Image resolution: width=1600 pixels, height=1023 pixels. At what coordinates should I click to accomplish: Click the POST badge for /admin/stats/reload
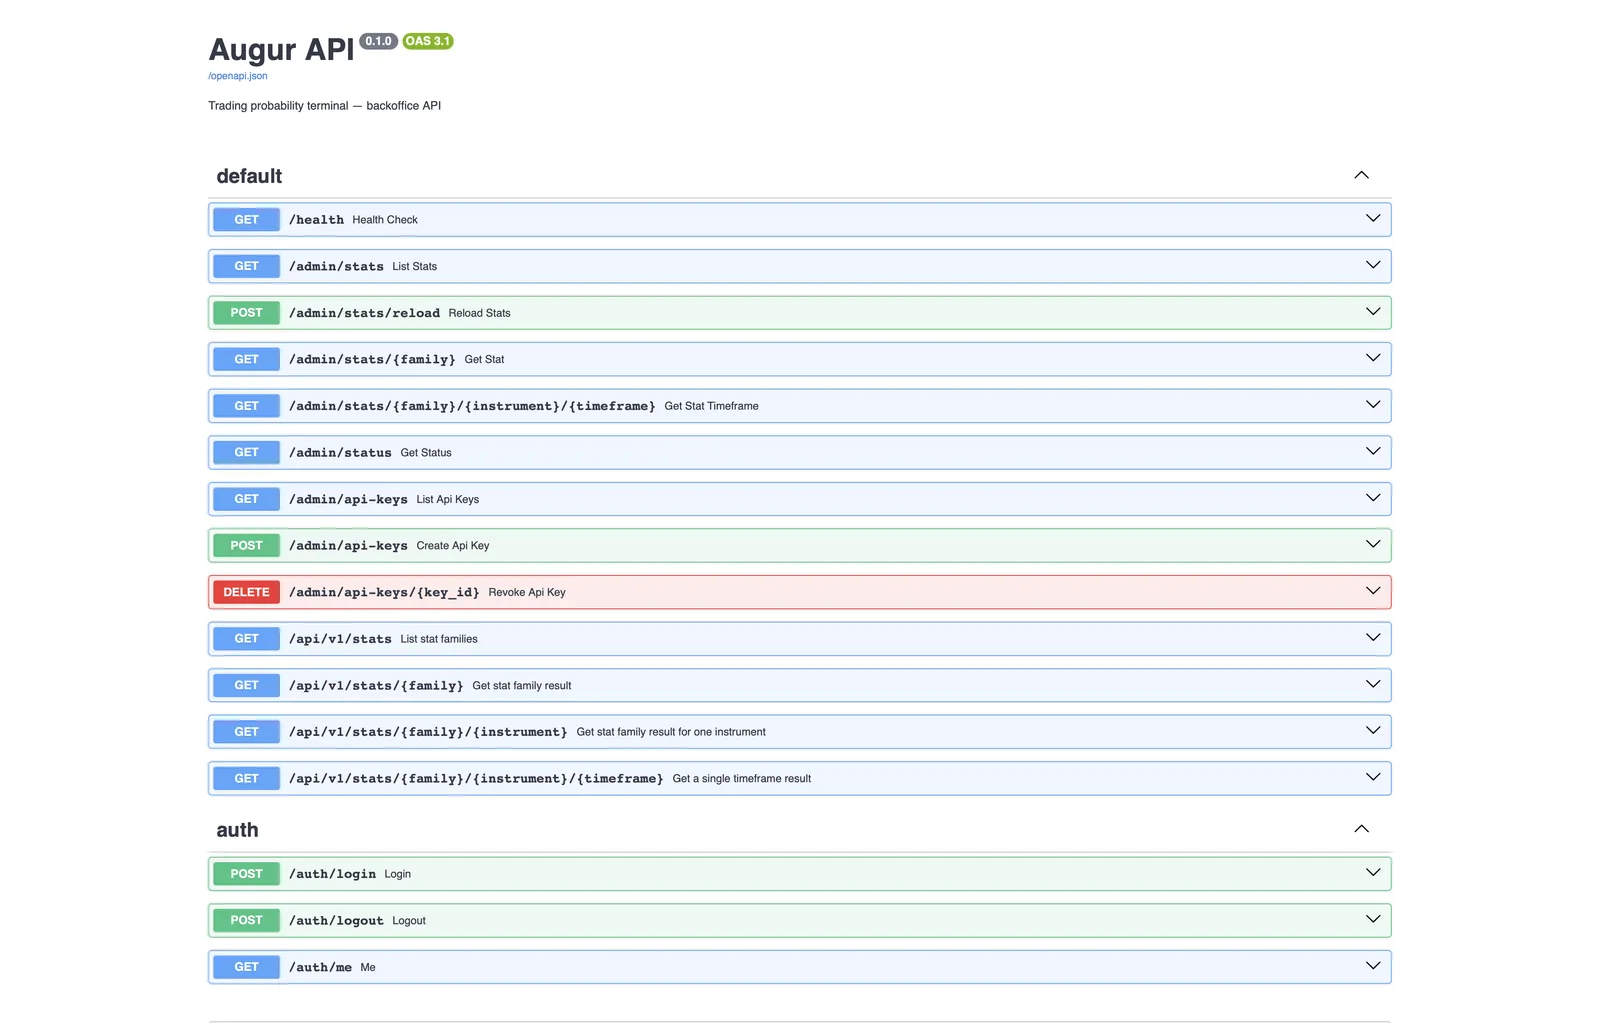(x=246, y=312)
